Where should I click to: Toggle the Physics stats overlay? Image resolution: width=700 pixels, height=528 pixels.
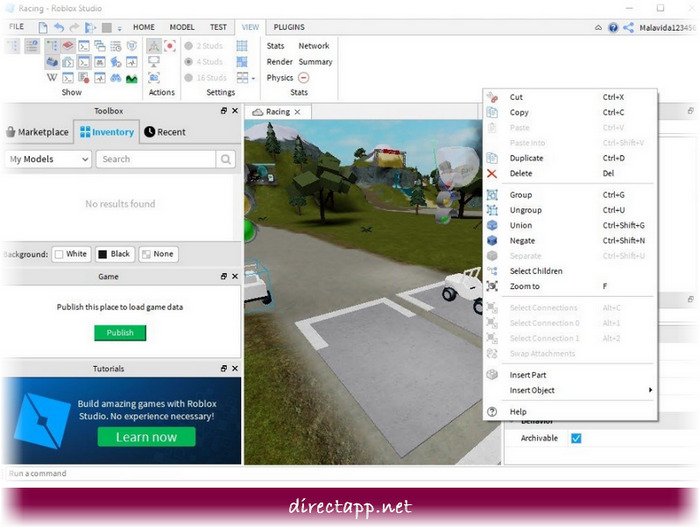coord(280,78)
